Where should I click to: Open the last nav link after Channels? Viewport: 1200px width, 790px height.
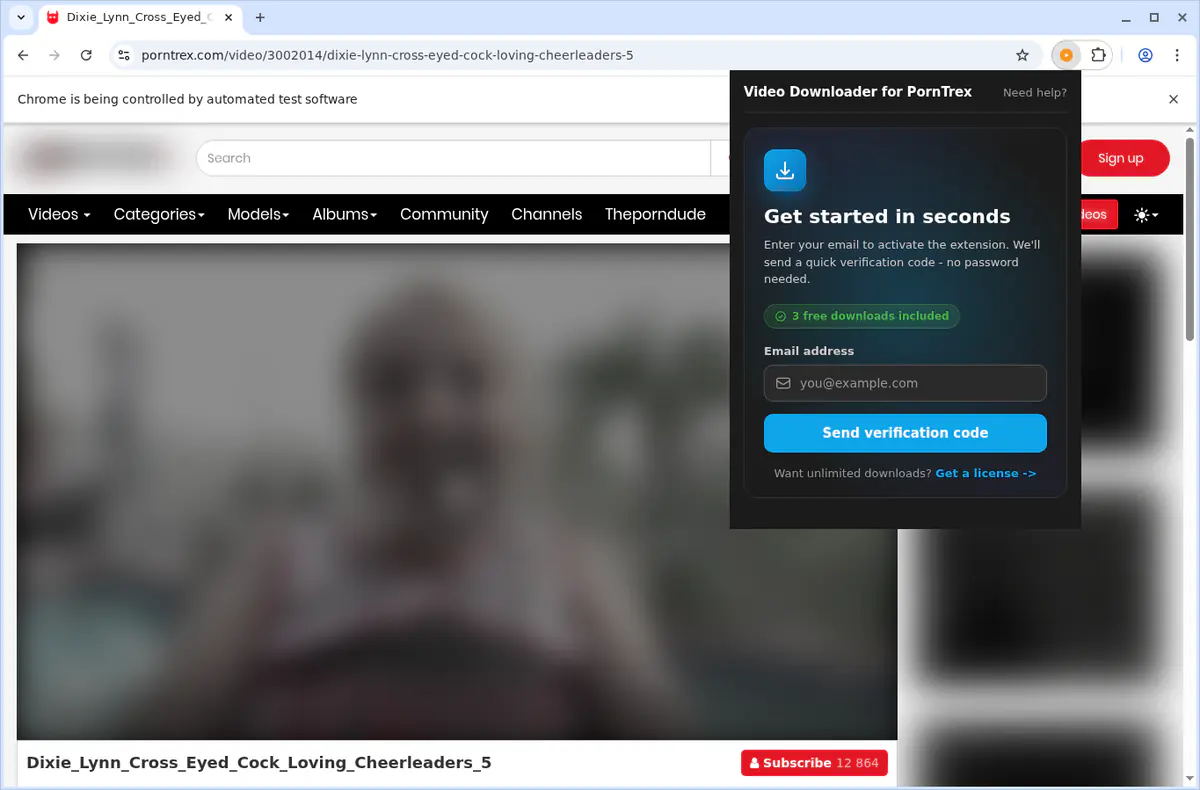point(655,214)
